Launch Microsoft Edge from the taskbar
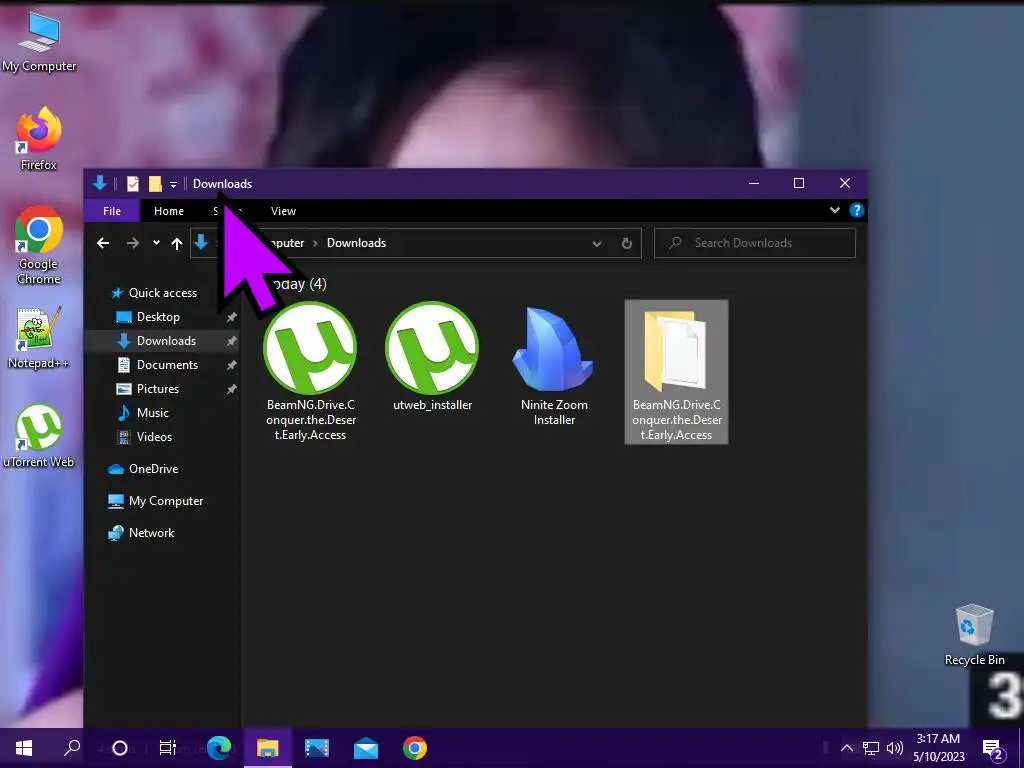 (219, 748)
